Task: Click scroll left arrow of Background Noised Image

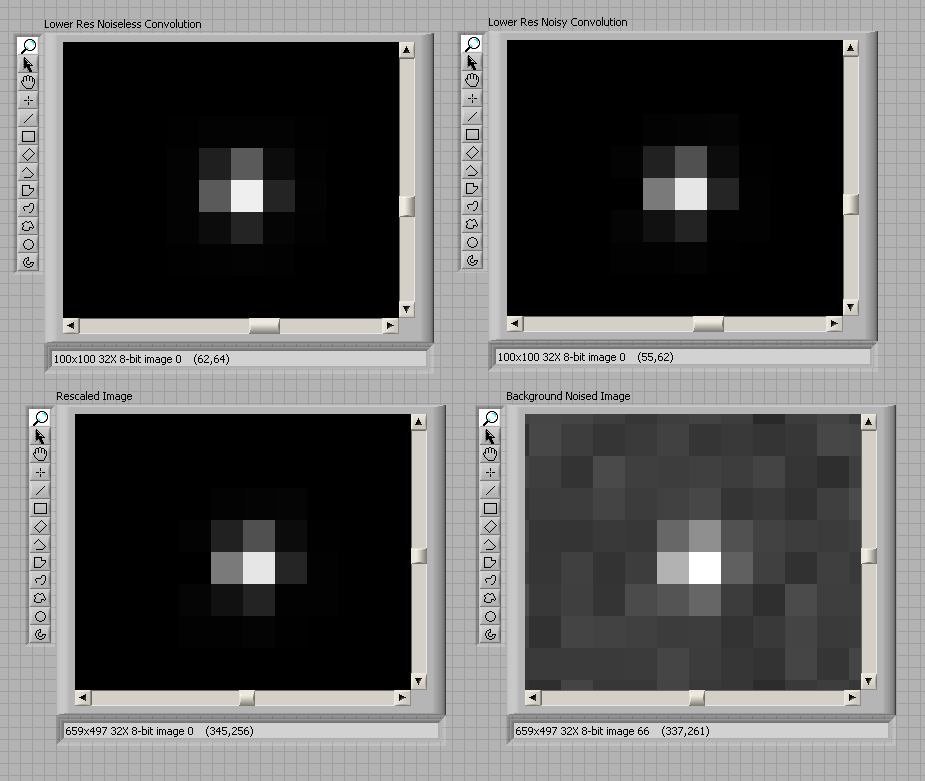Action: [532, 698]
